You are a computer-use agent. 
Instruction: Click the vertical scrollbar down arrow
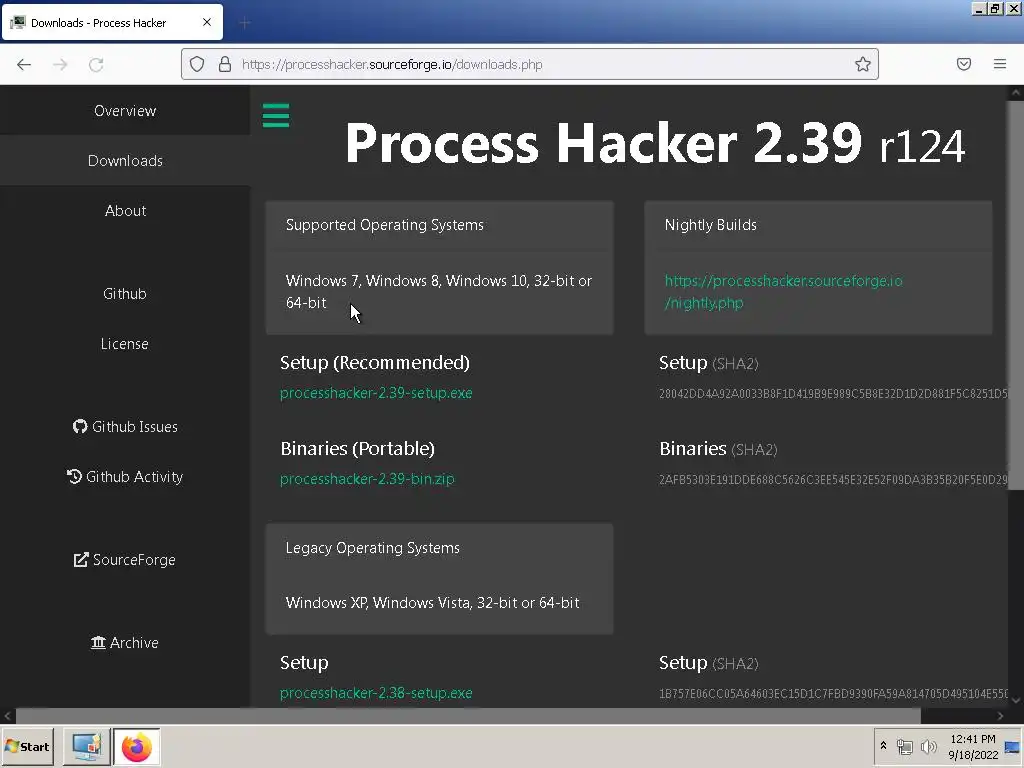[x=1016, y=700]
